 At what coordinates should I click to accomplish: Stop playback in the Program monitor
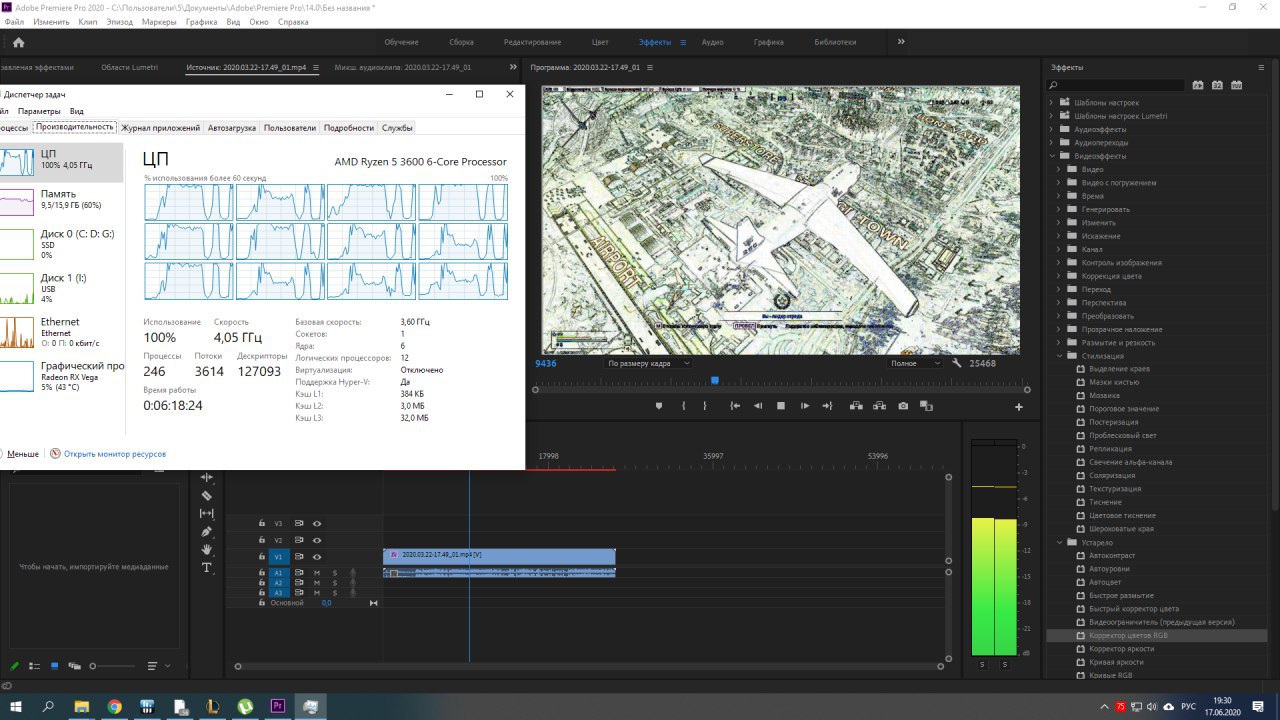pyautogui.click(x=781, y=406)
